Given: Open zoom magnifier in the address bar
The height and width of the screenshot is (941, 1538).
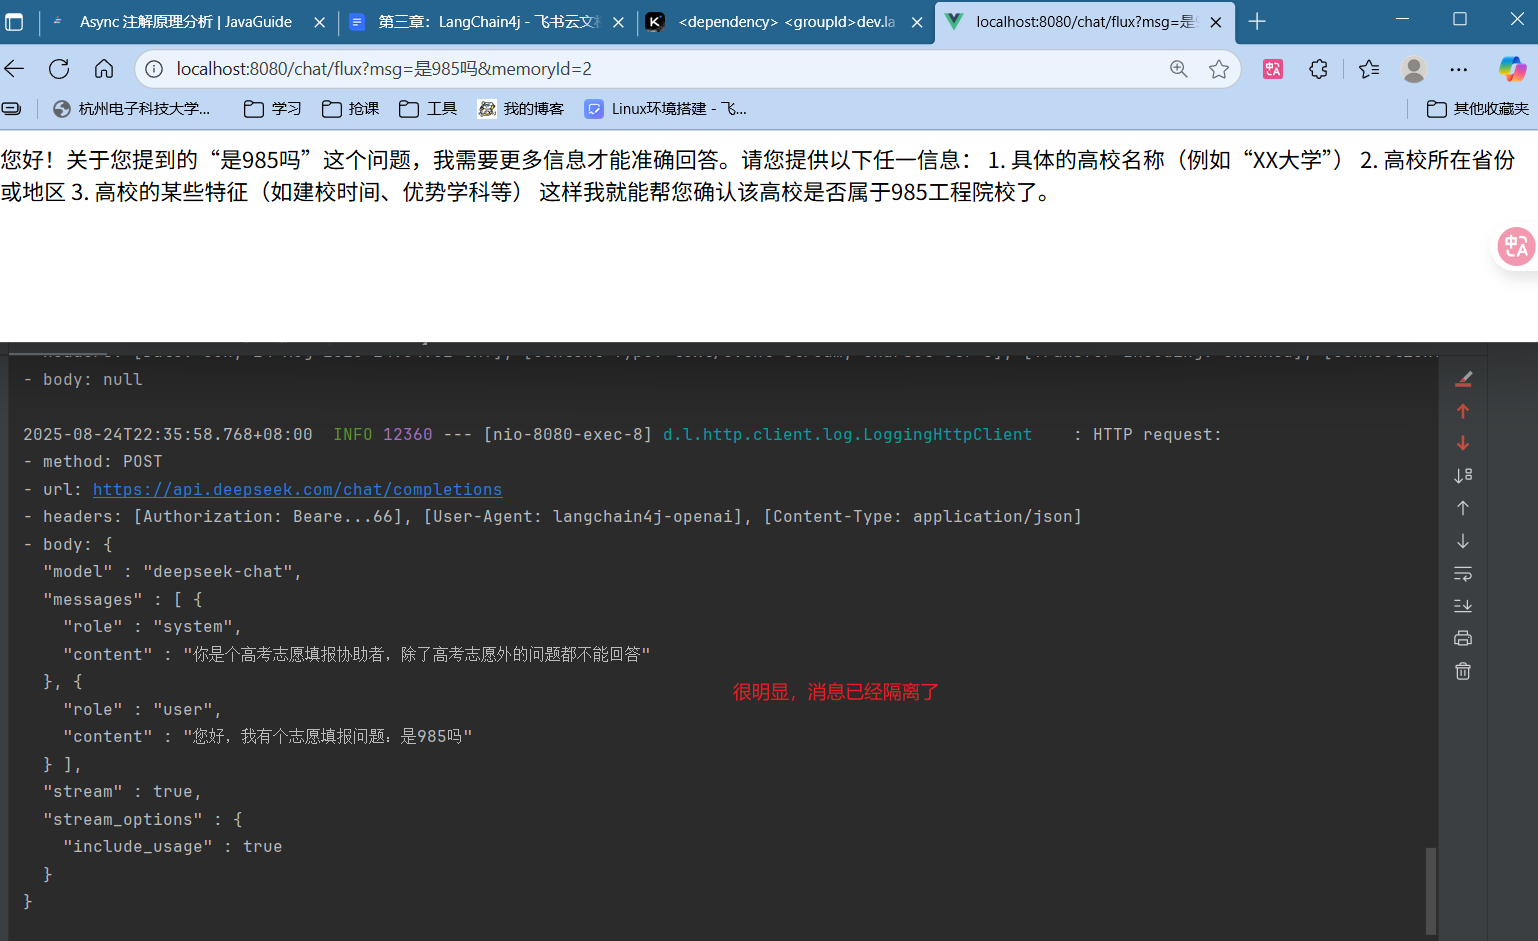Looking at the screenshot, I should [x=1179, y=68].
